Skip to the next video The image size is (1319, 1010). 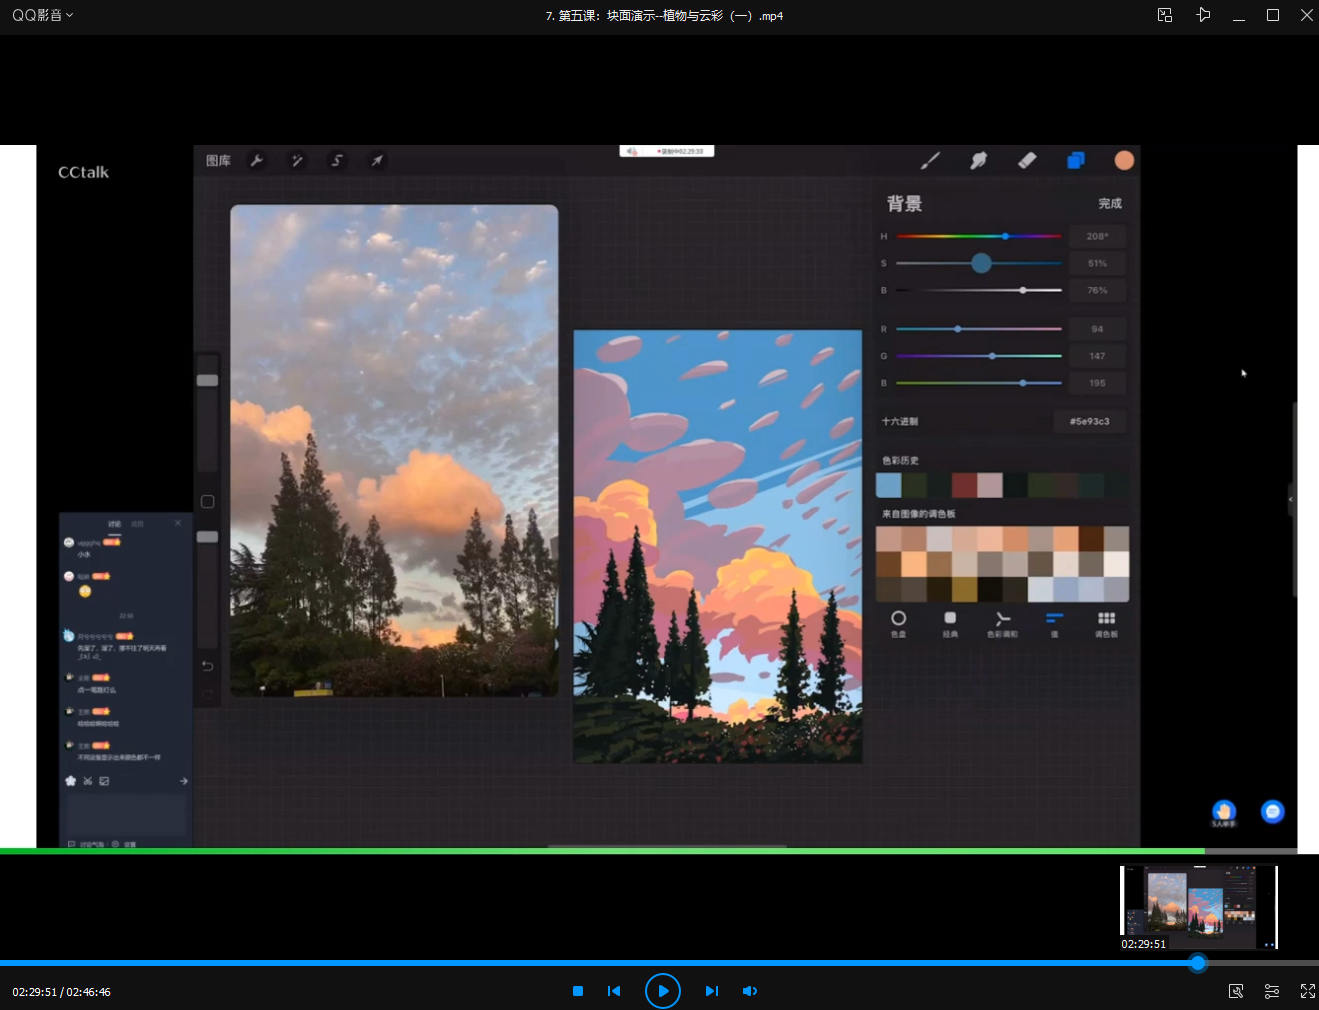[x=711, y=991]
